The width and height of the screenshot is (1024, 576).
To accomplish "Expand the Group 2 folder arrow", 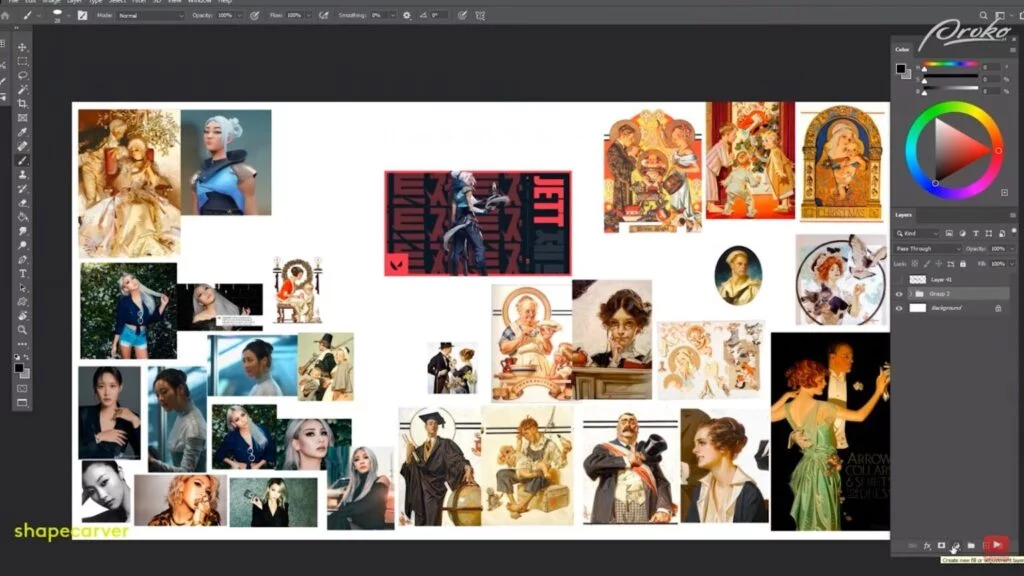I will point(909,294).
